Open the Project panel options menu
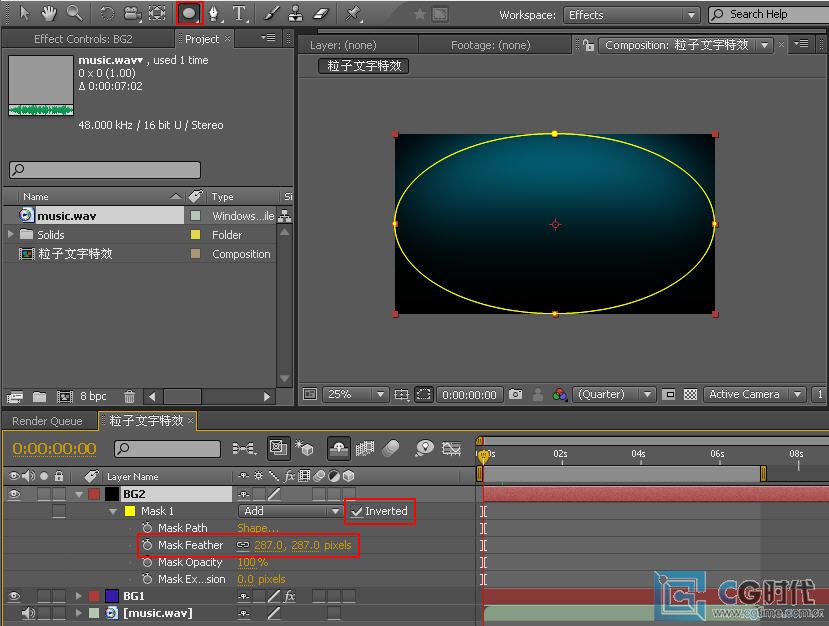Screen dimensions: 829x626 (x=269, y=38)
